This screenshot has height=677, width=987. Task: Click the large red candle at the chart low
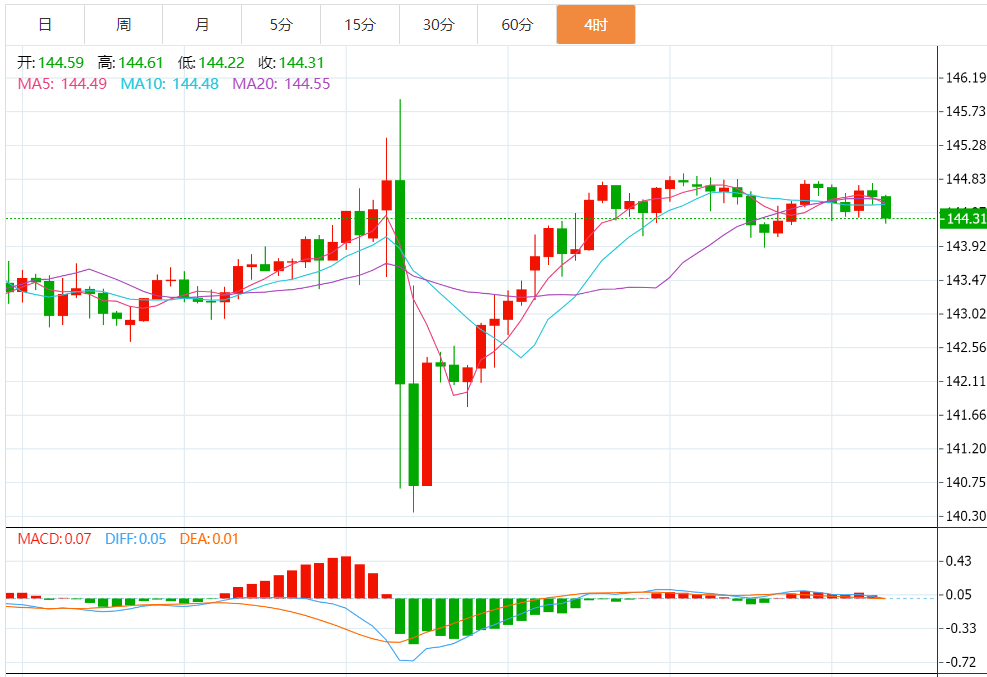427,424
